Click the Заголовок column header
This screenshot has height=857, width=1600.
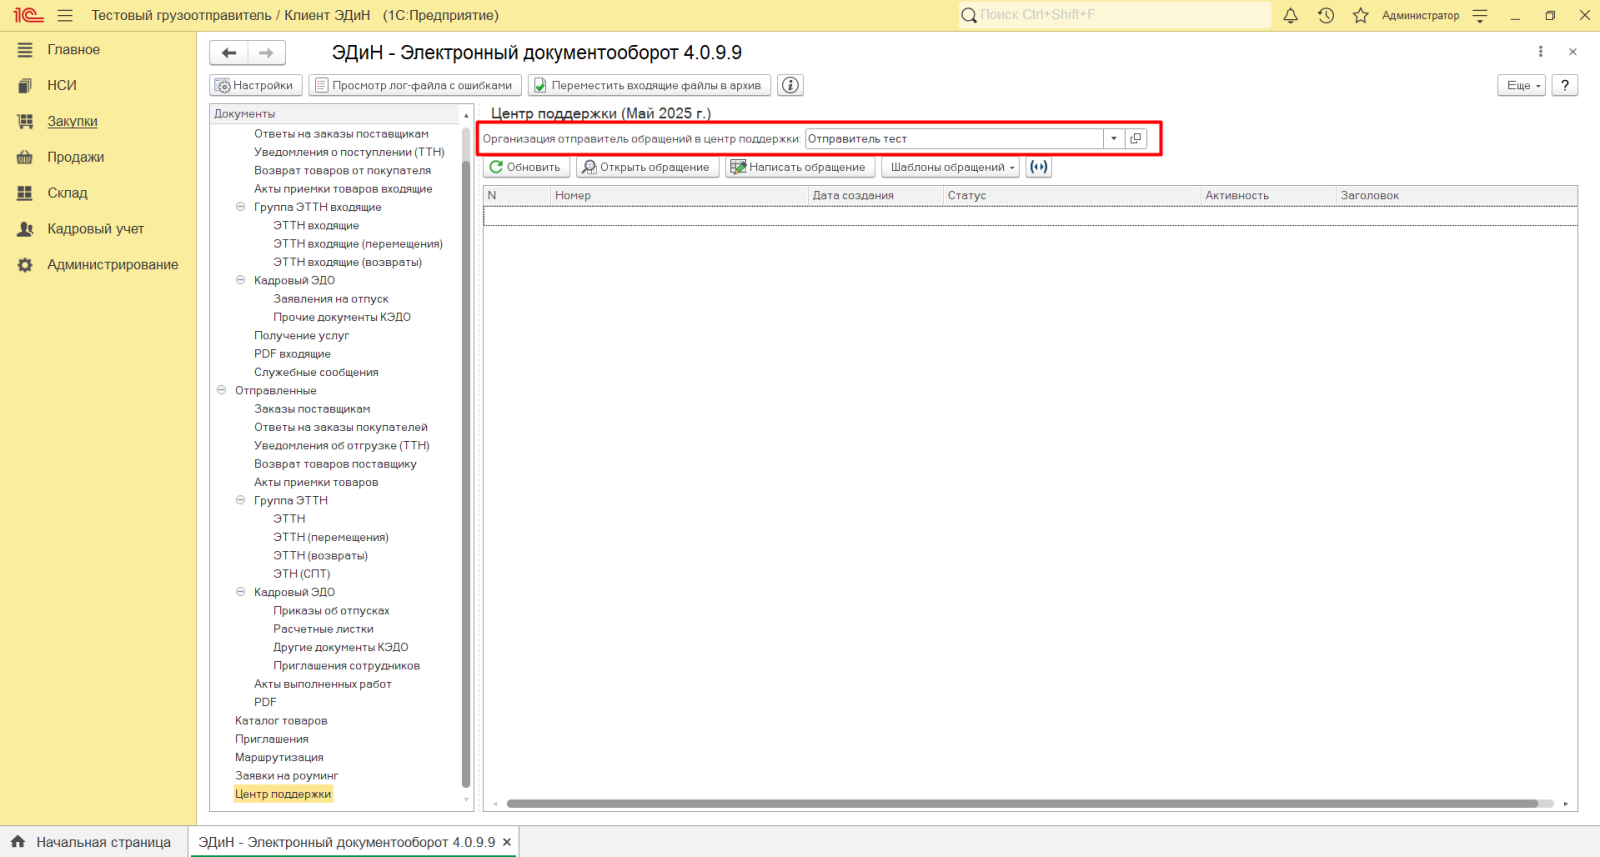point(1457,195)
